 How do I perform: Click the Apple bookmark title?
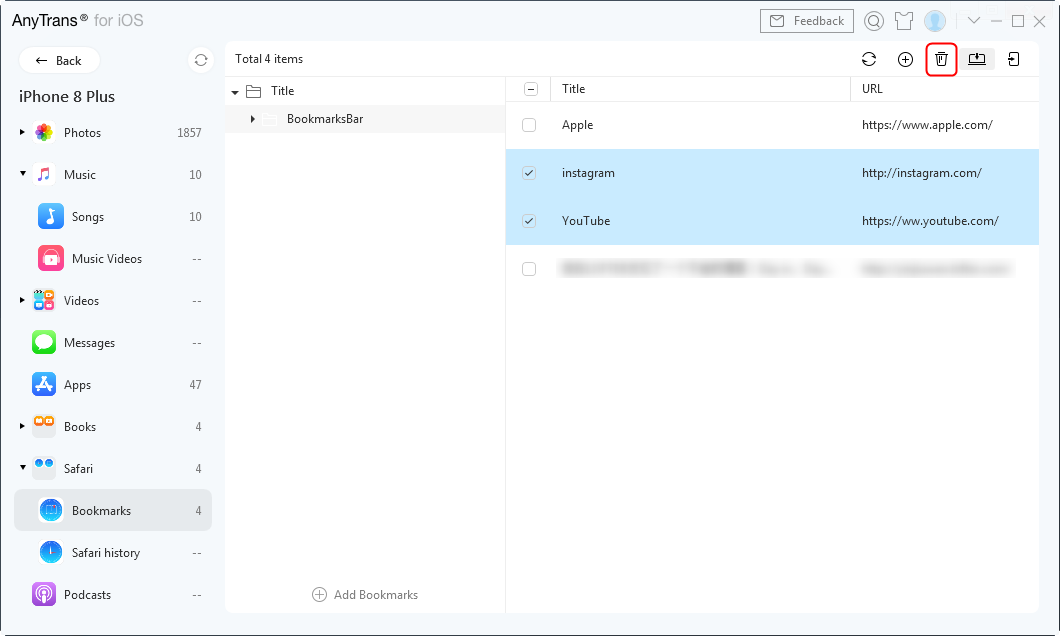coord(577,125)
